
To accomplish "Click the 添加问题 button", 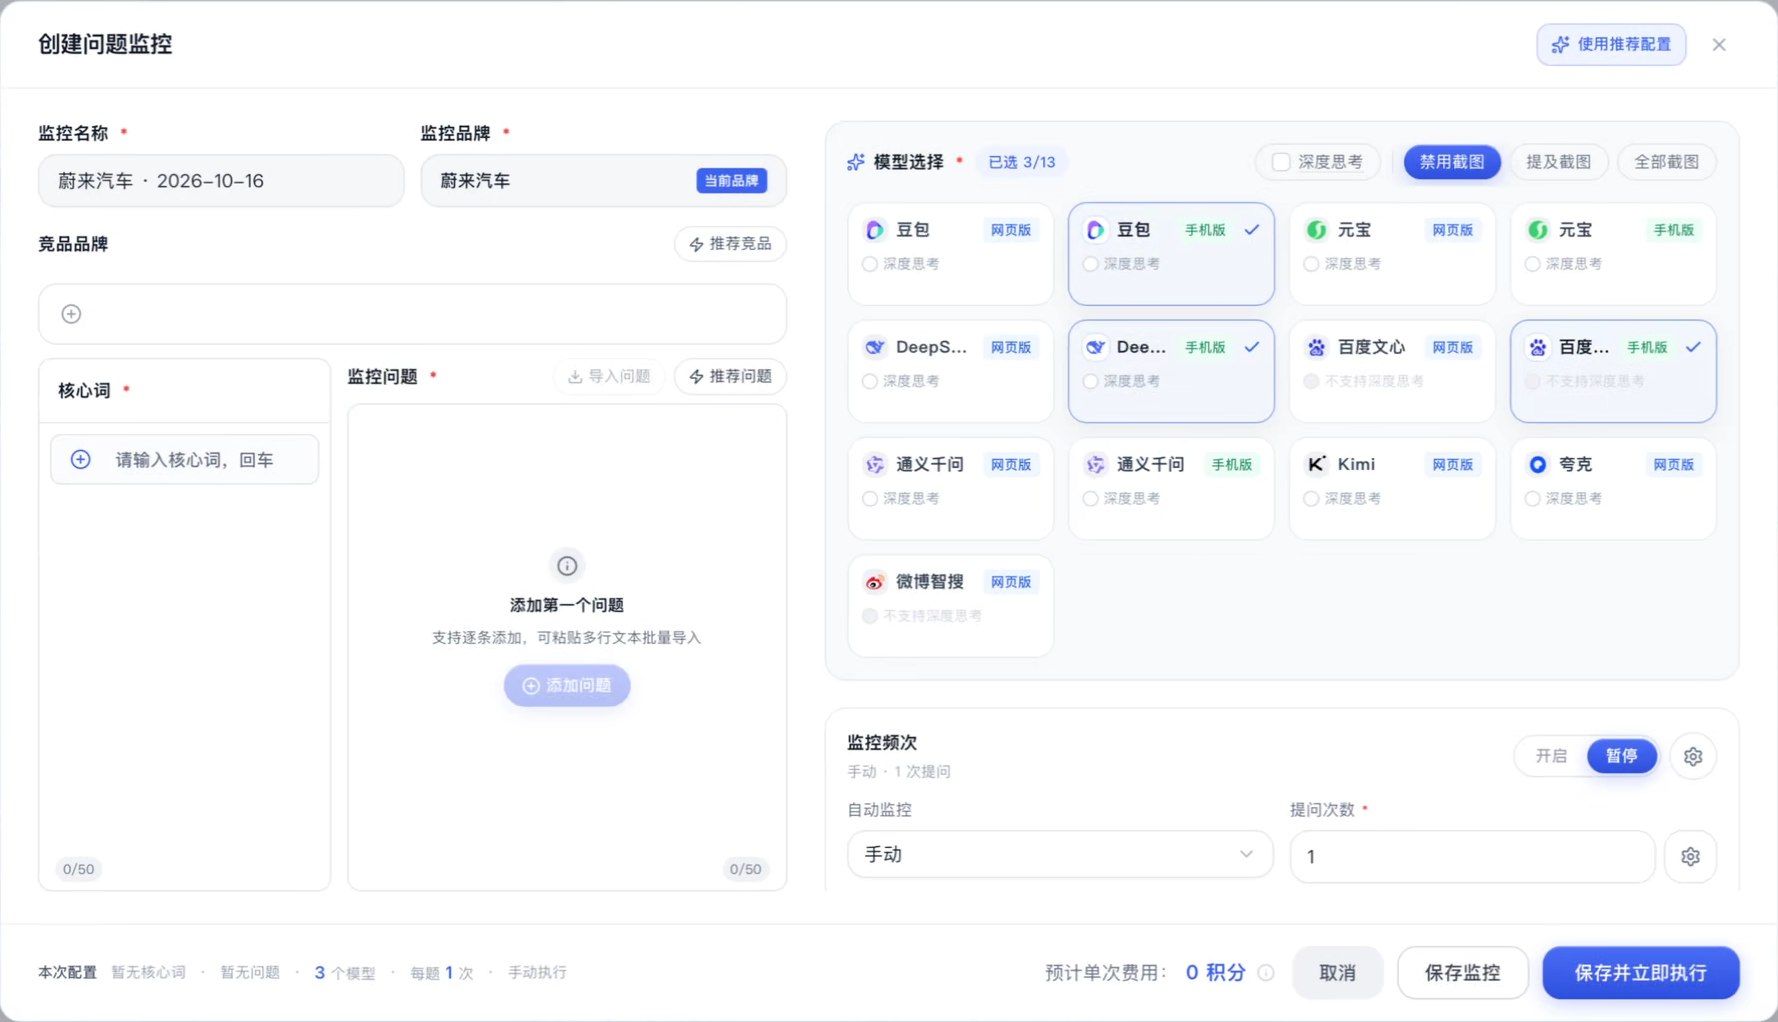I will point(567,686).
